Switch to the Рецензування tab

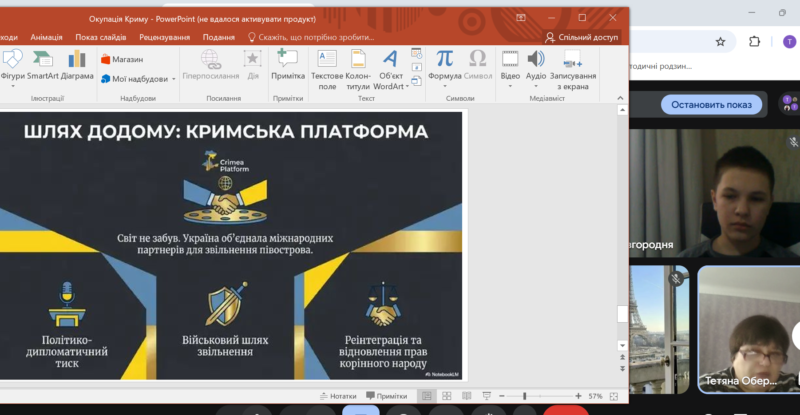164,37
